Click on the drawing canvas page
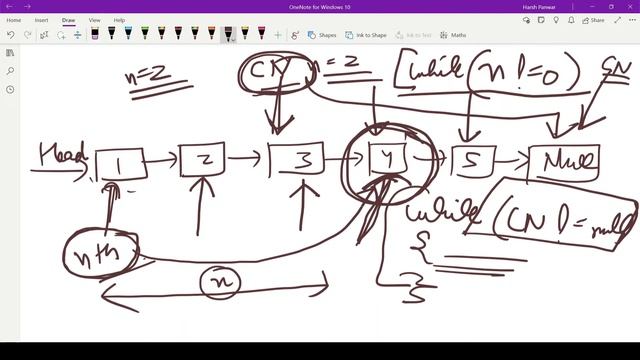The width and height of the screenshot is (640, 360). 330,193
